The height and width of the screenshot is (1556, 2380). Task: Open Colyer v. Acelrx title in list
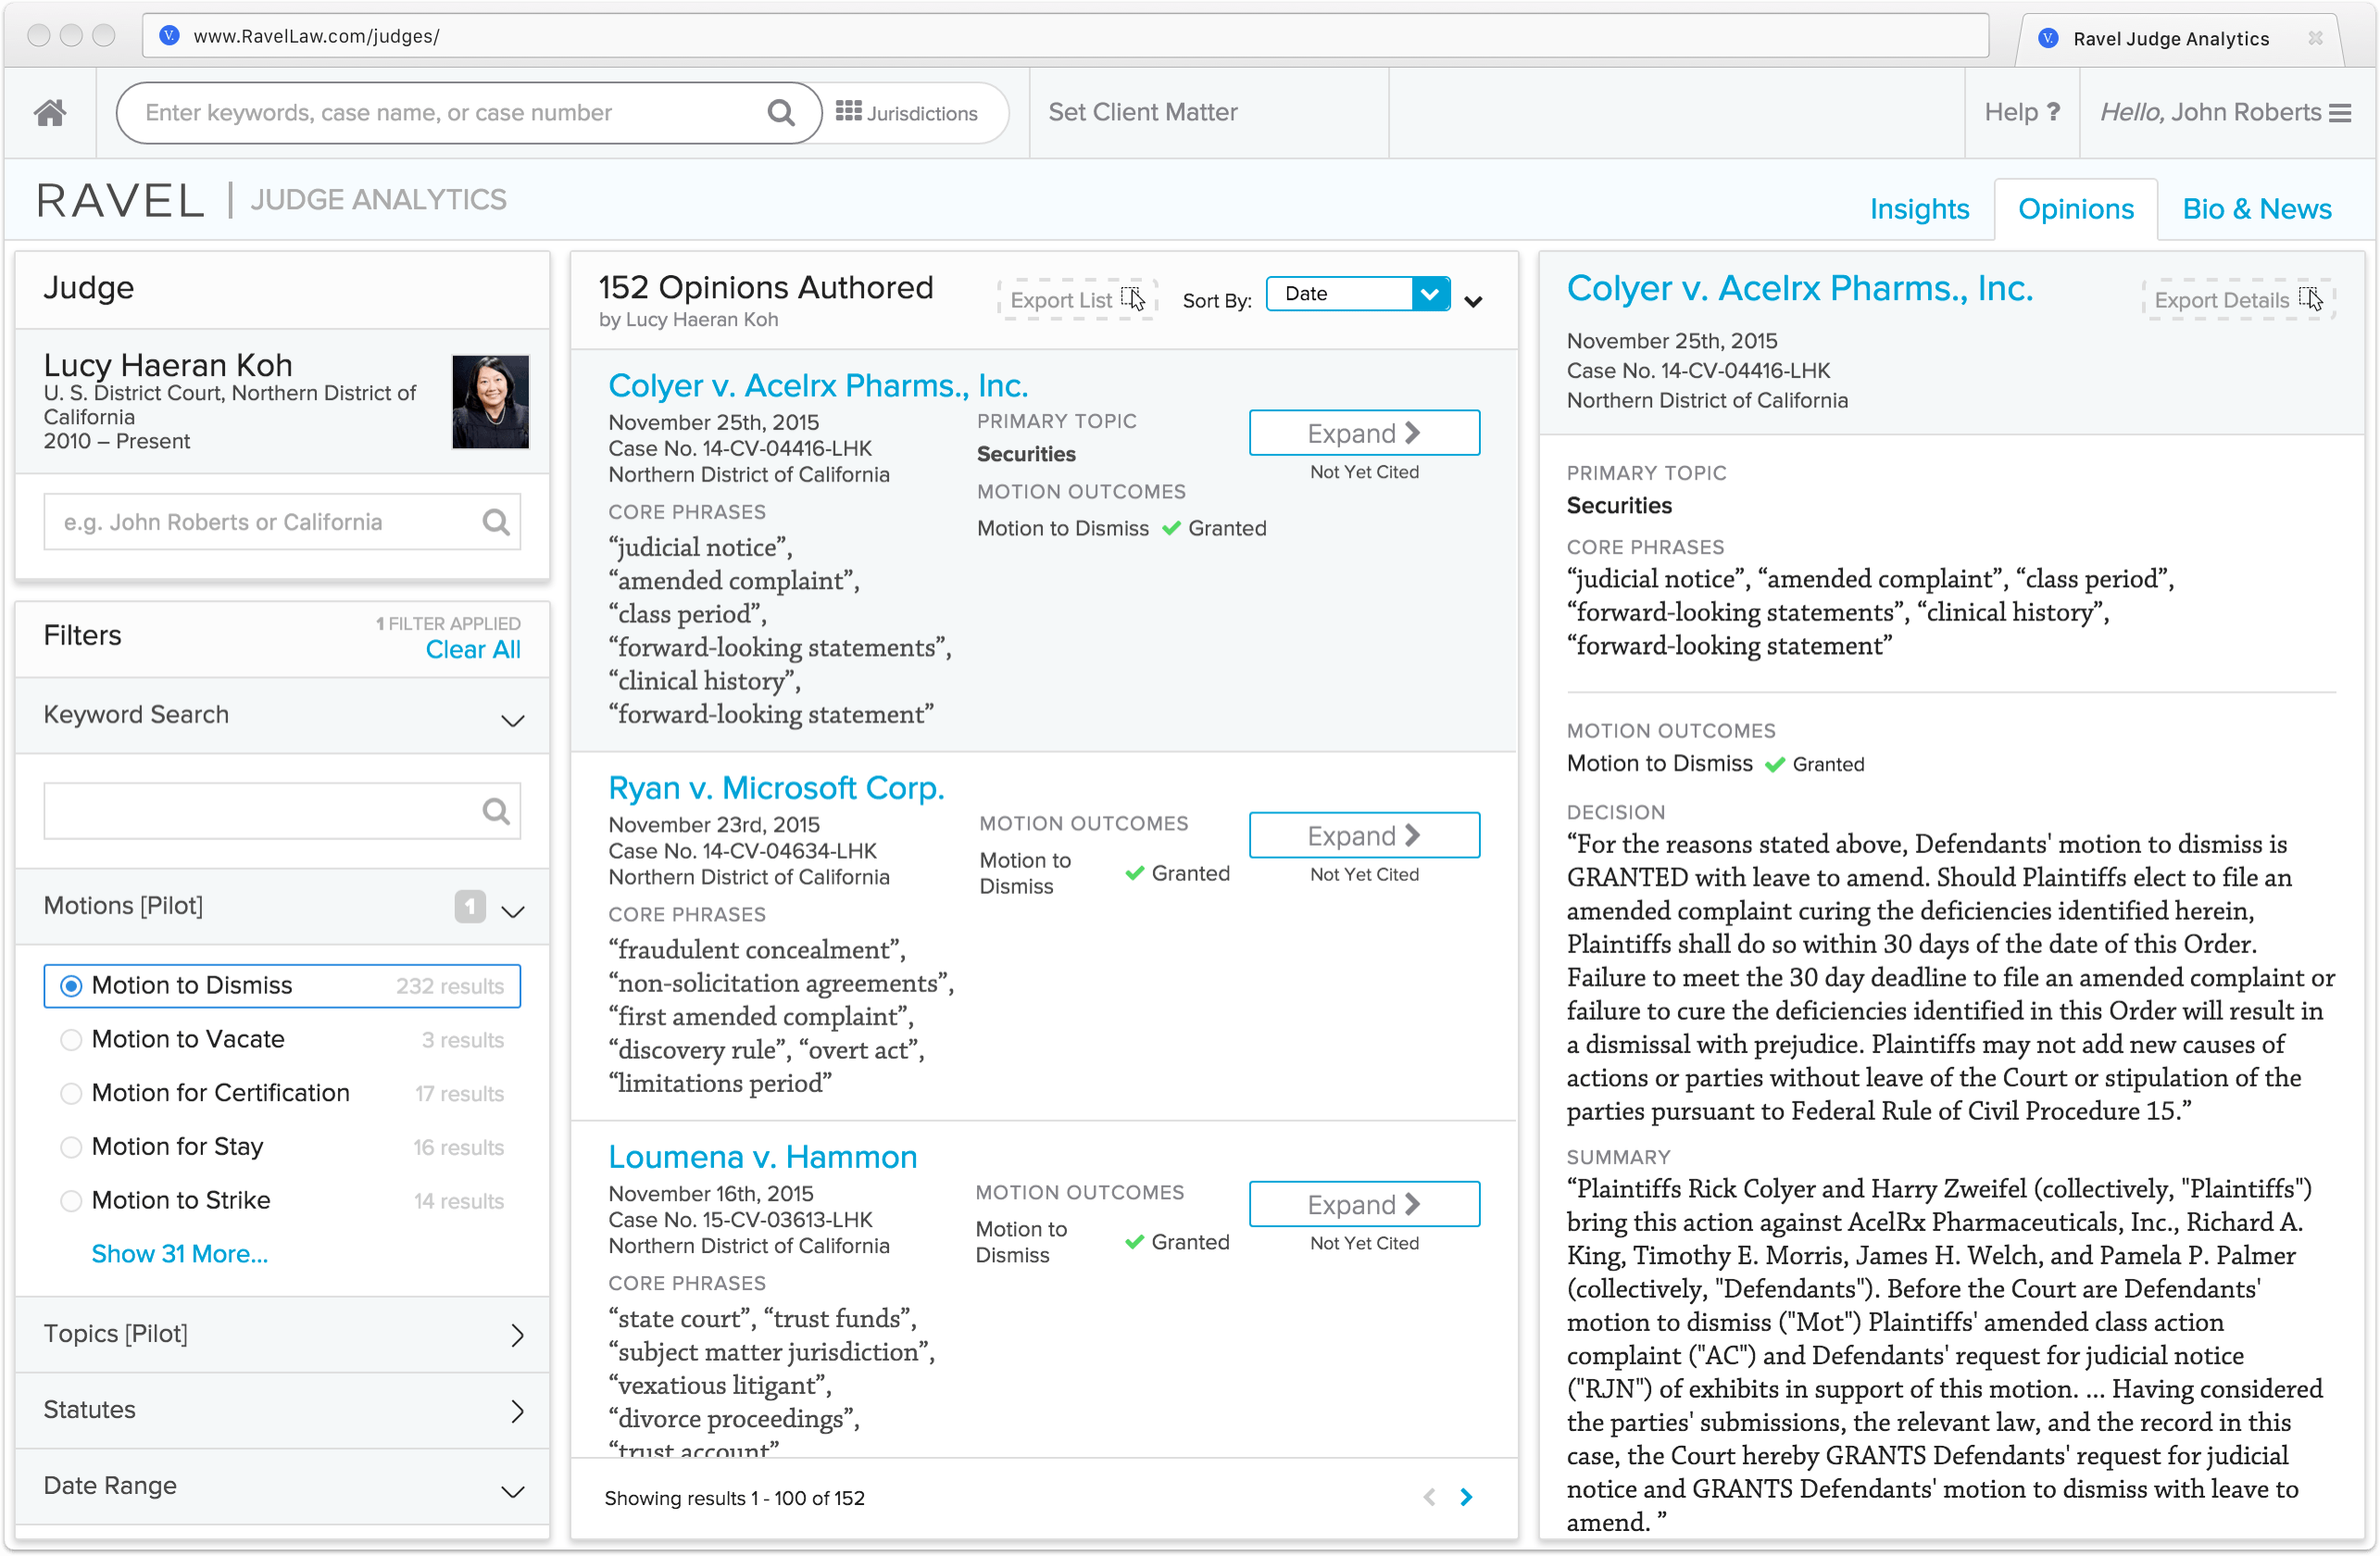pyautogui.click(x=818, y=385)
